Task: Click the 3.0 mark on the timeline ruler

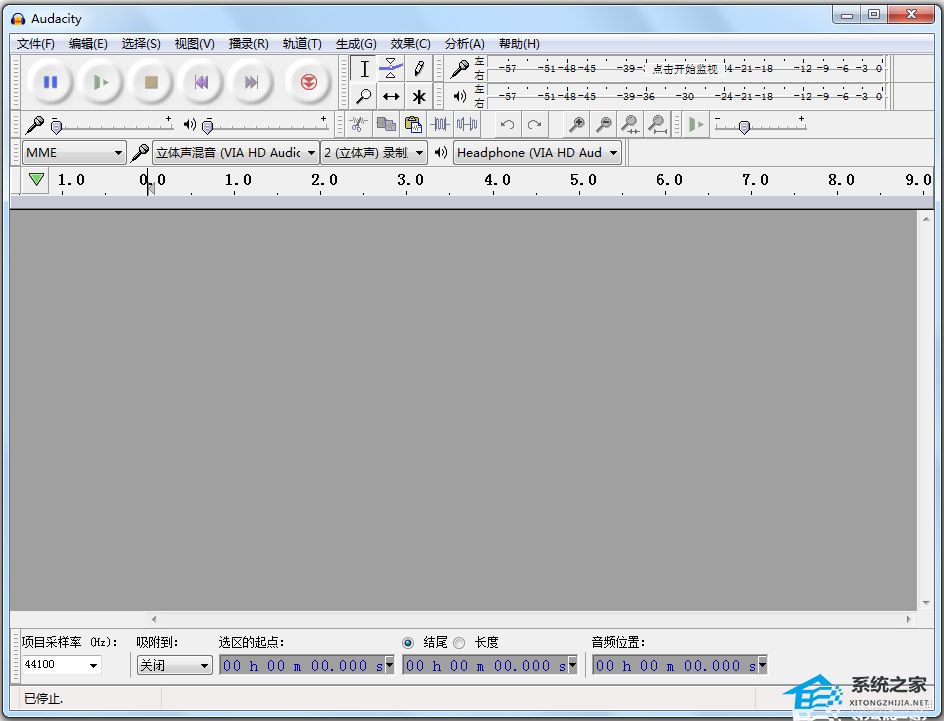Action: [410, 179]
